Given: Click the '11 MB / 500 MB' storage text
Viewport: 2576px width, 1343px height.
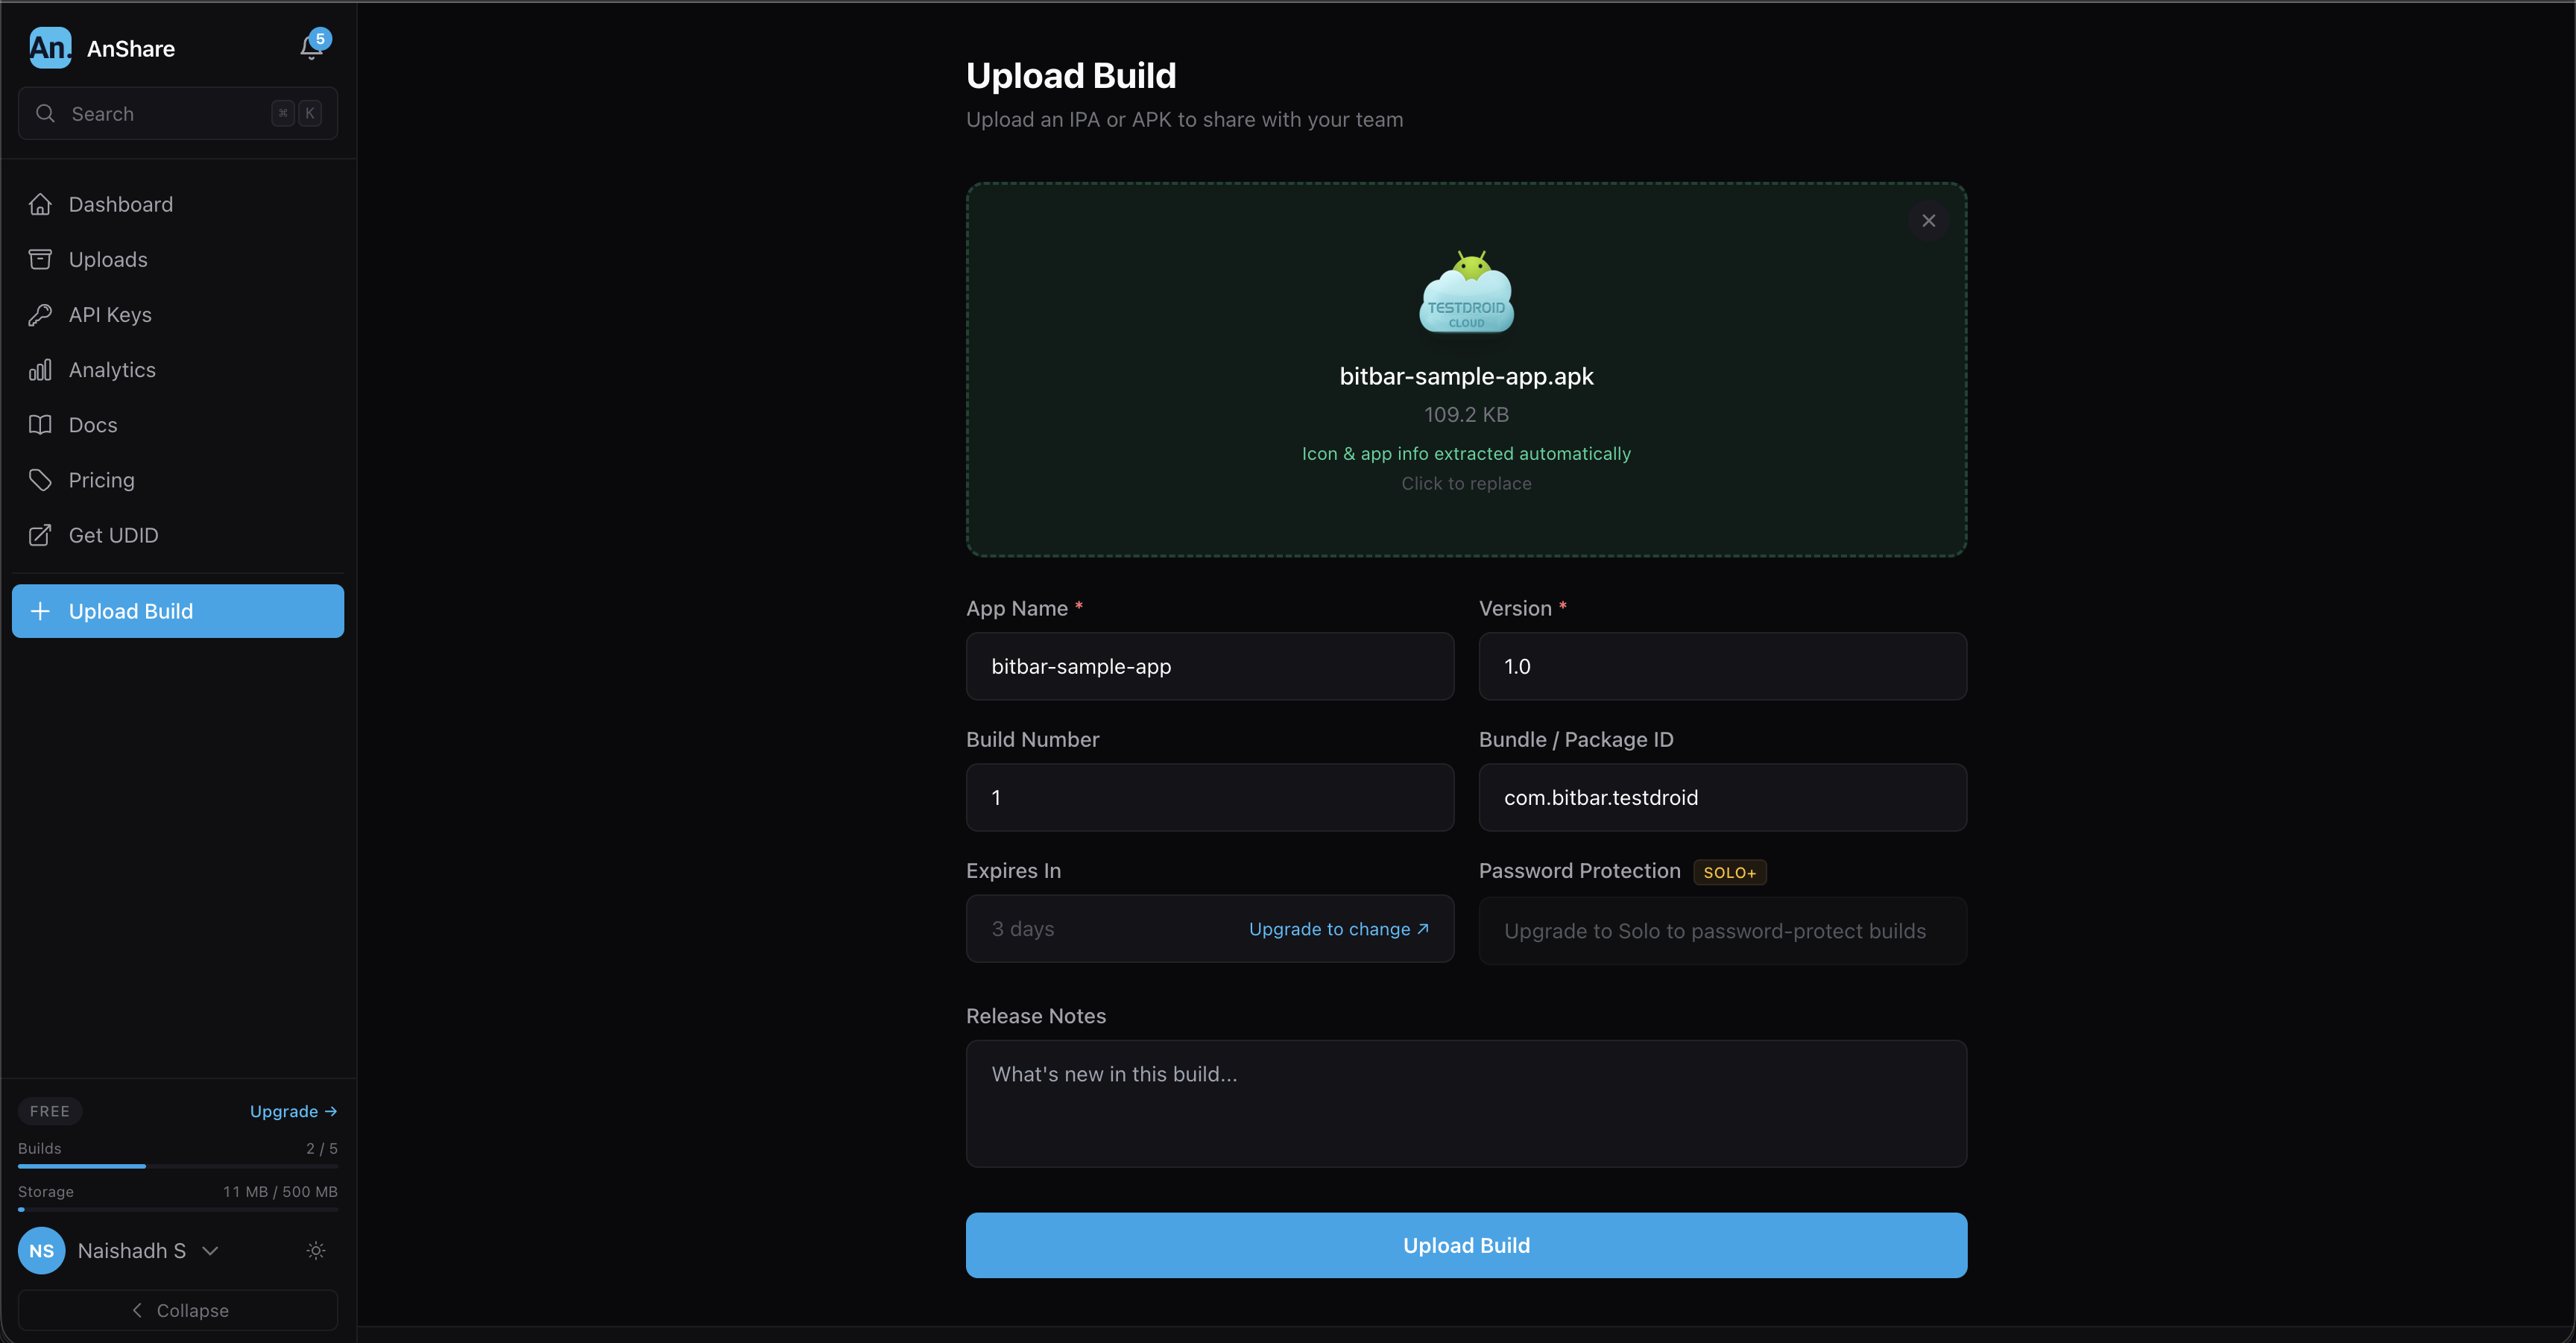Looking at the screenshot, I should coord(280,1191).
